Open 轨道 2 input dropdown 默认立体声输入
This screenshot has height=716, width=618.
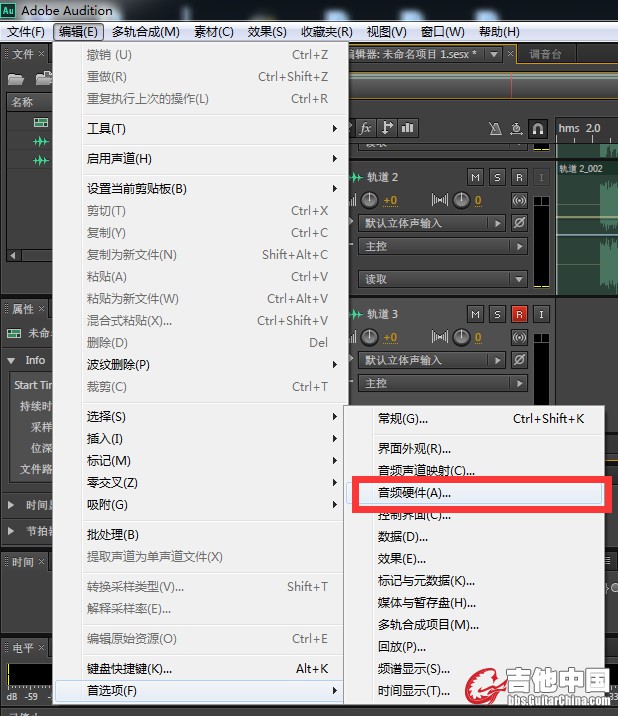(432, 223)
